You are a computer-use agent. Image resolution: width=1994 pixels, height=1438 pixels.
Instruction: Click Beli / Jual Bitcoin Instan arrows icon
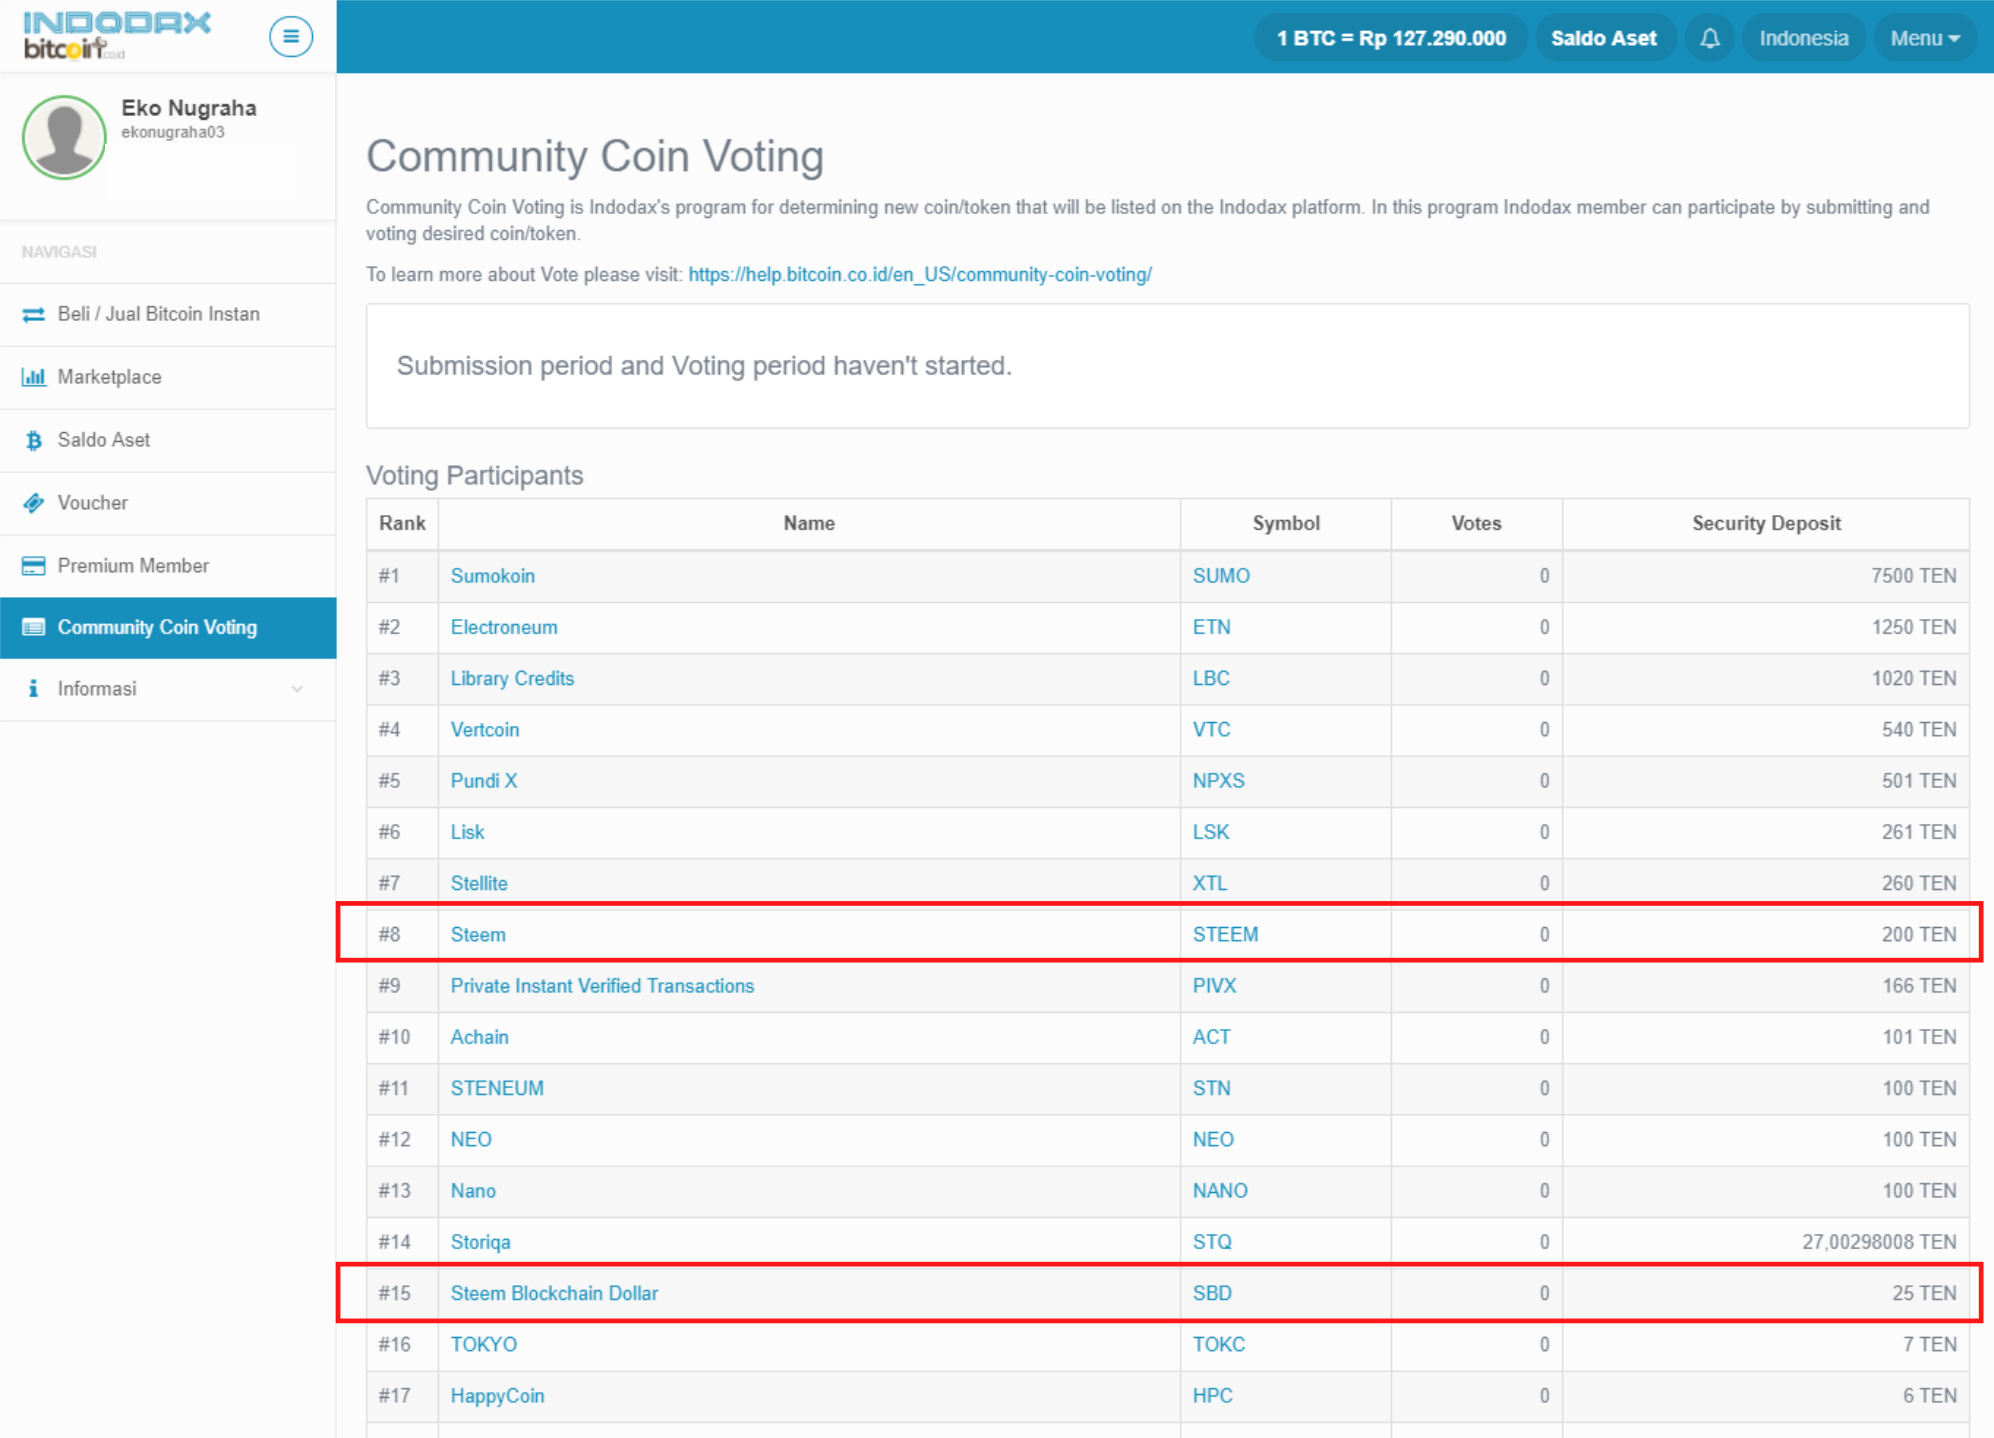(33, 314)
